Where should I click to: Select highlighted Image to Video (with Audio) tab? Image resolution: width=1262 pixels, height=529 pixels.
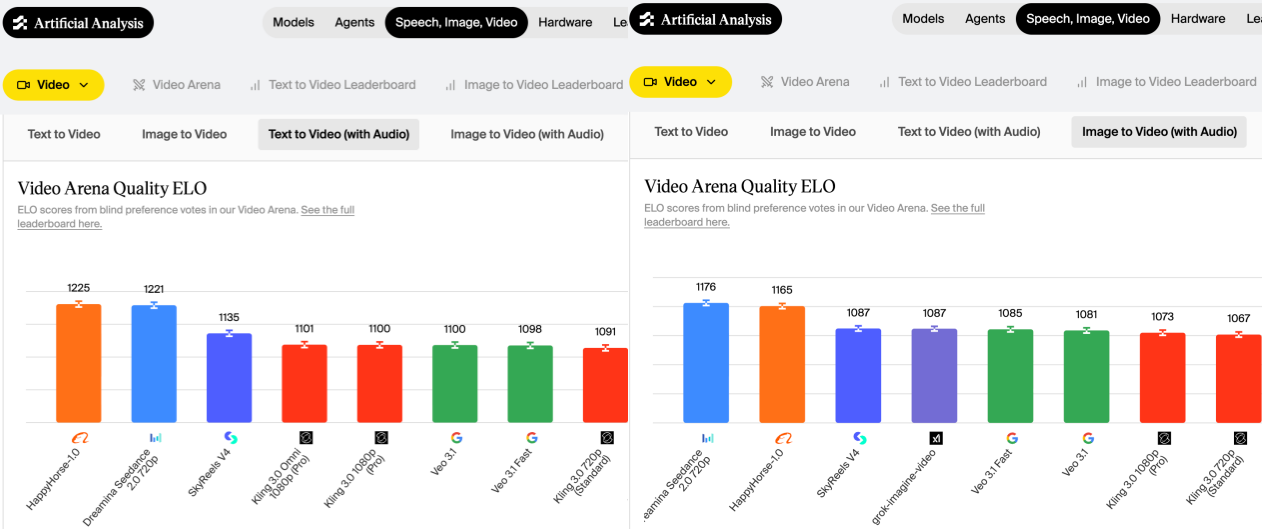(1158, 131)
